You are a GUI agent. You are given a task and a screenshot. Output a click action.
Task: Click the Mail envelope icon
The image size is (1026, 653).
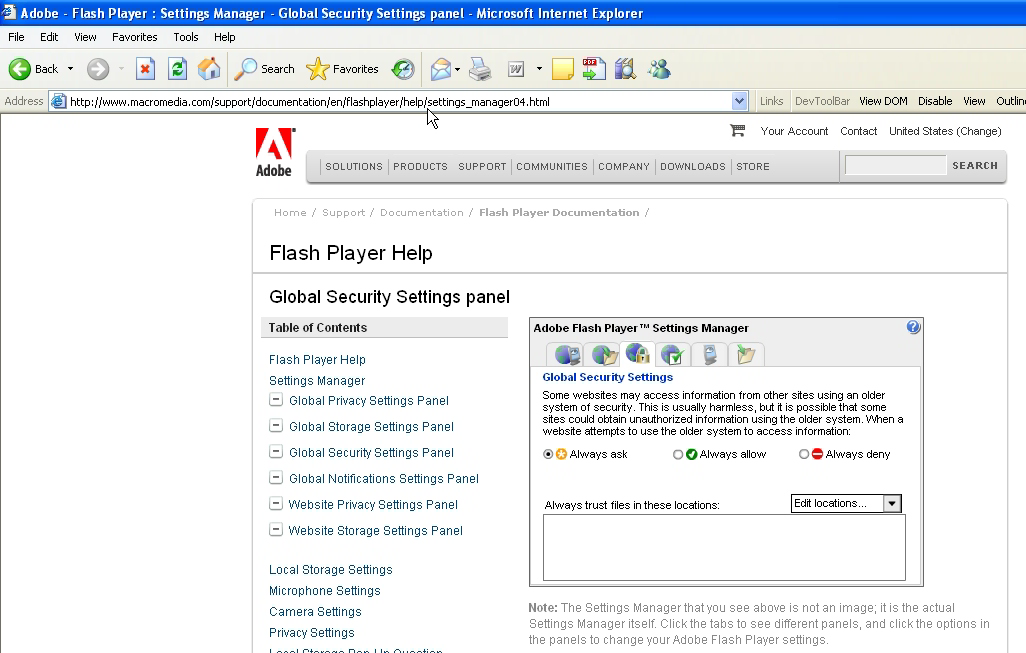[x=441, y=69]
